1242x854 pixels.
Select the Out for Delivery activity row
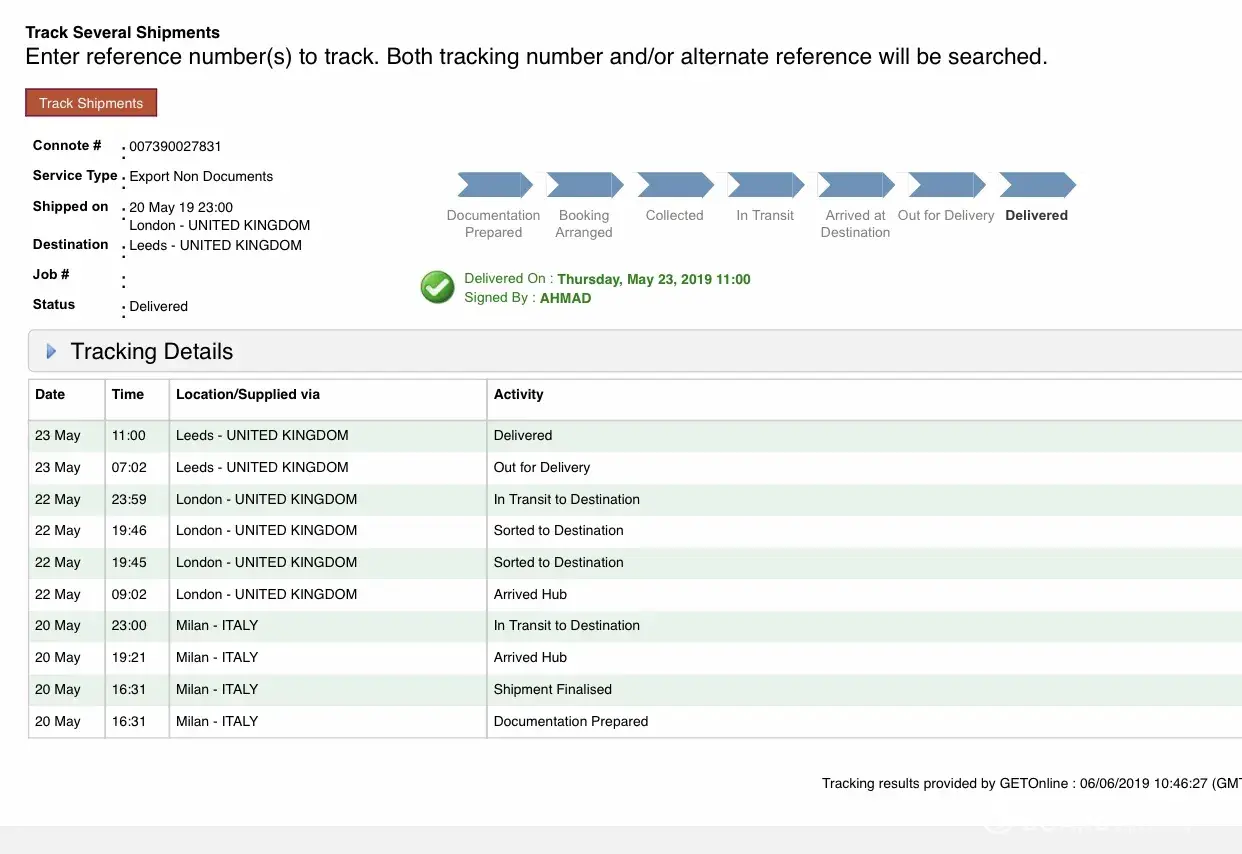coord(636,468)
